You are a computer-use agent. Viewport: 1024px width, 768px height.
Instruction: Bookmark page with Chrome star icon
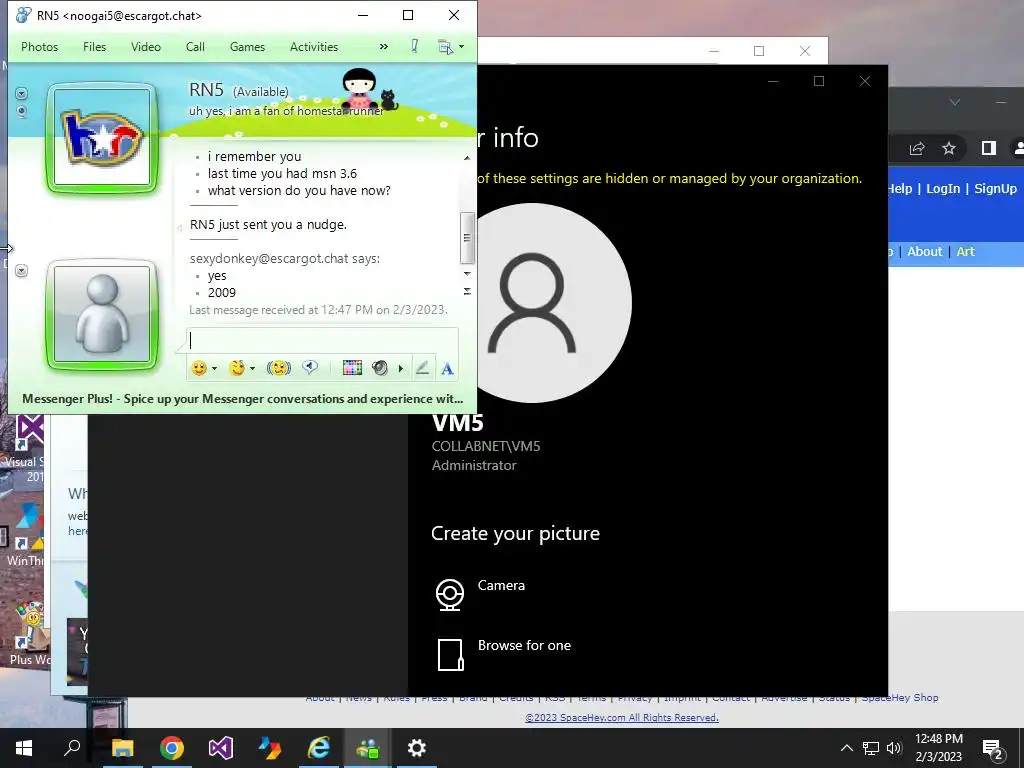pos(949,148)
